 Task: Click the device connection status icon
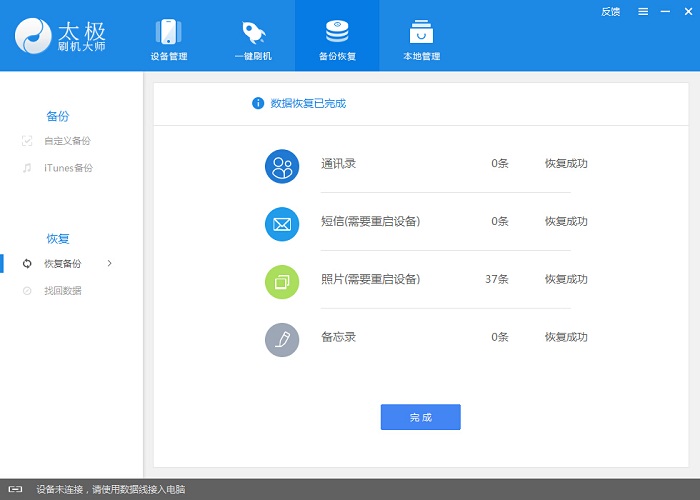(16, 490)
